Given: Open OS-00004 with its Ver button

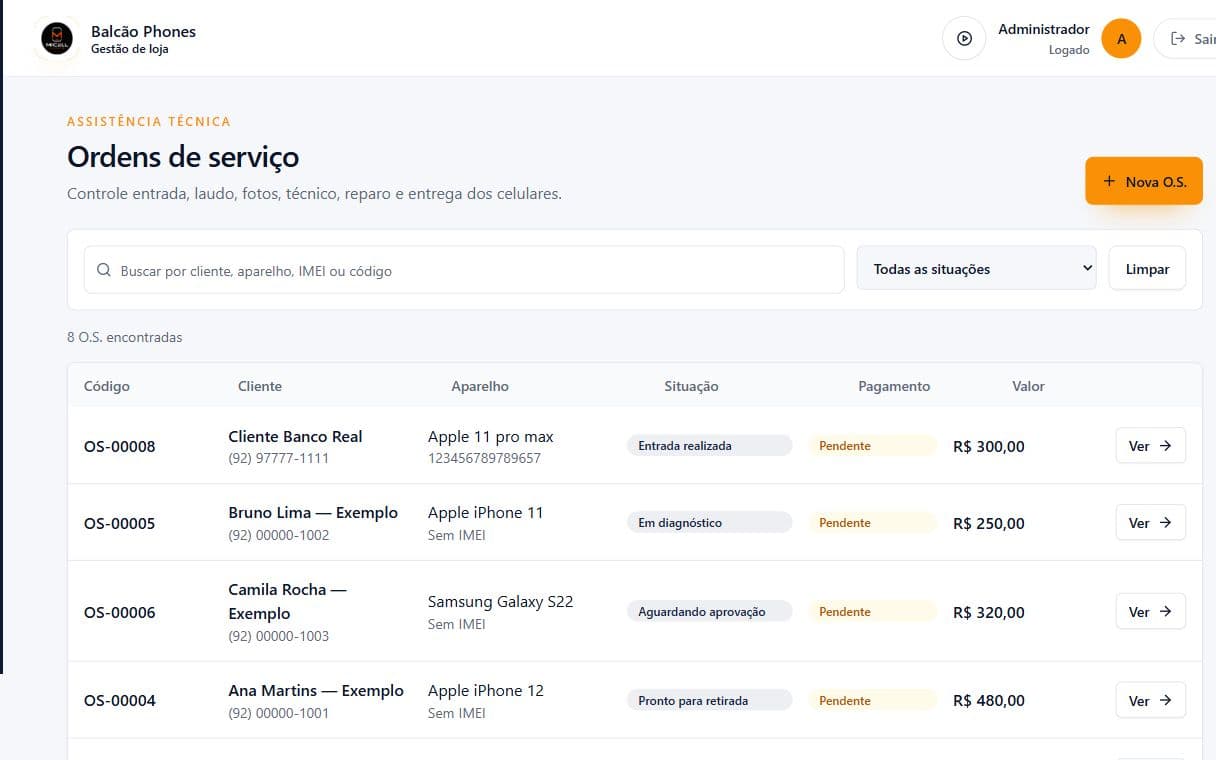Looking at the screenshot, I should click(1150, 701).
